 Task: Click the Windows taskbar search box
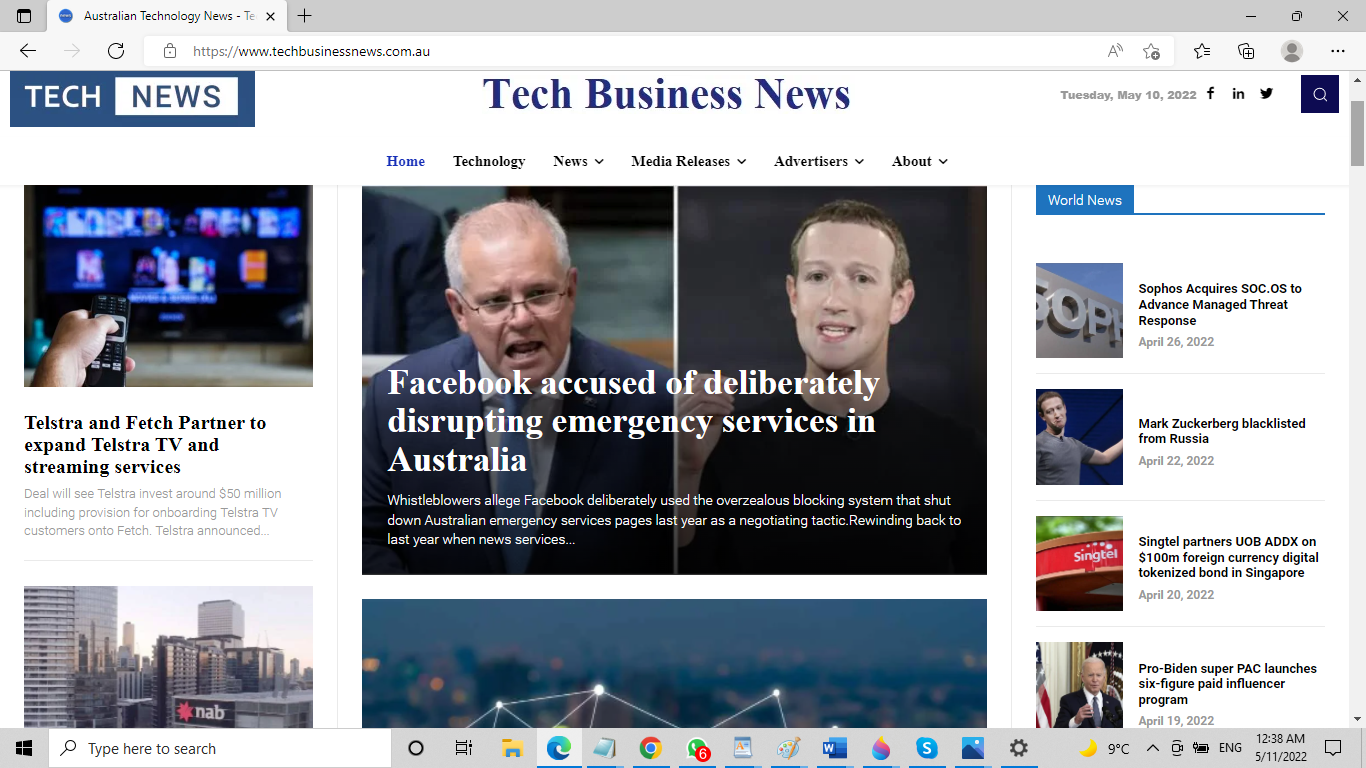click(220, 748)
